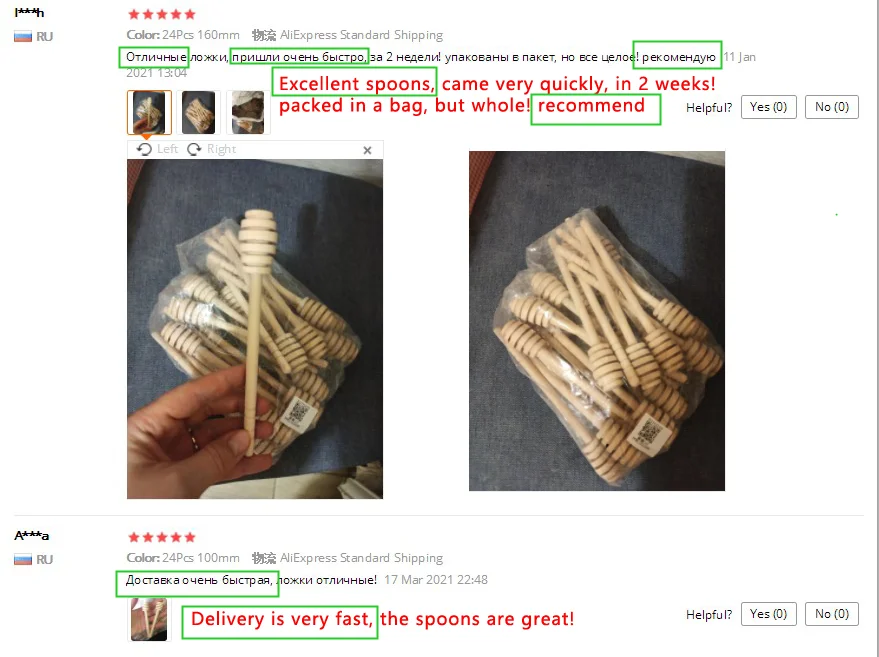Click the logistics icon beside first AliExpress Standard Shipping

pos(264,35)
